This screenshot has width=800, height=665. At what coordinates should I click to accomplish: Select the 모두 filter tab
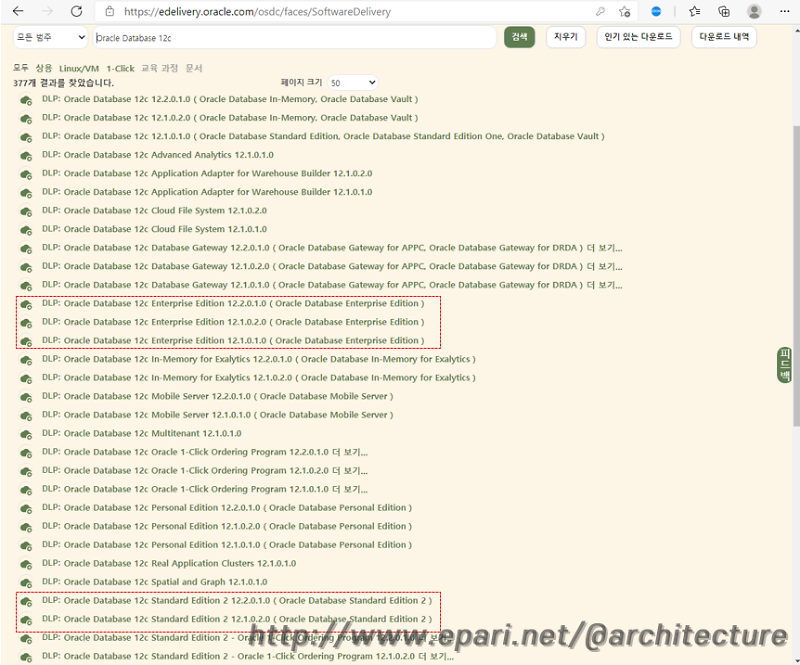pos(20,68)
